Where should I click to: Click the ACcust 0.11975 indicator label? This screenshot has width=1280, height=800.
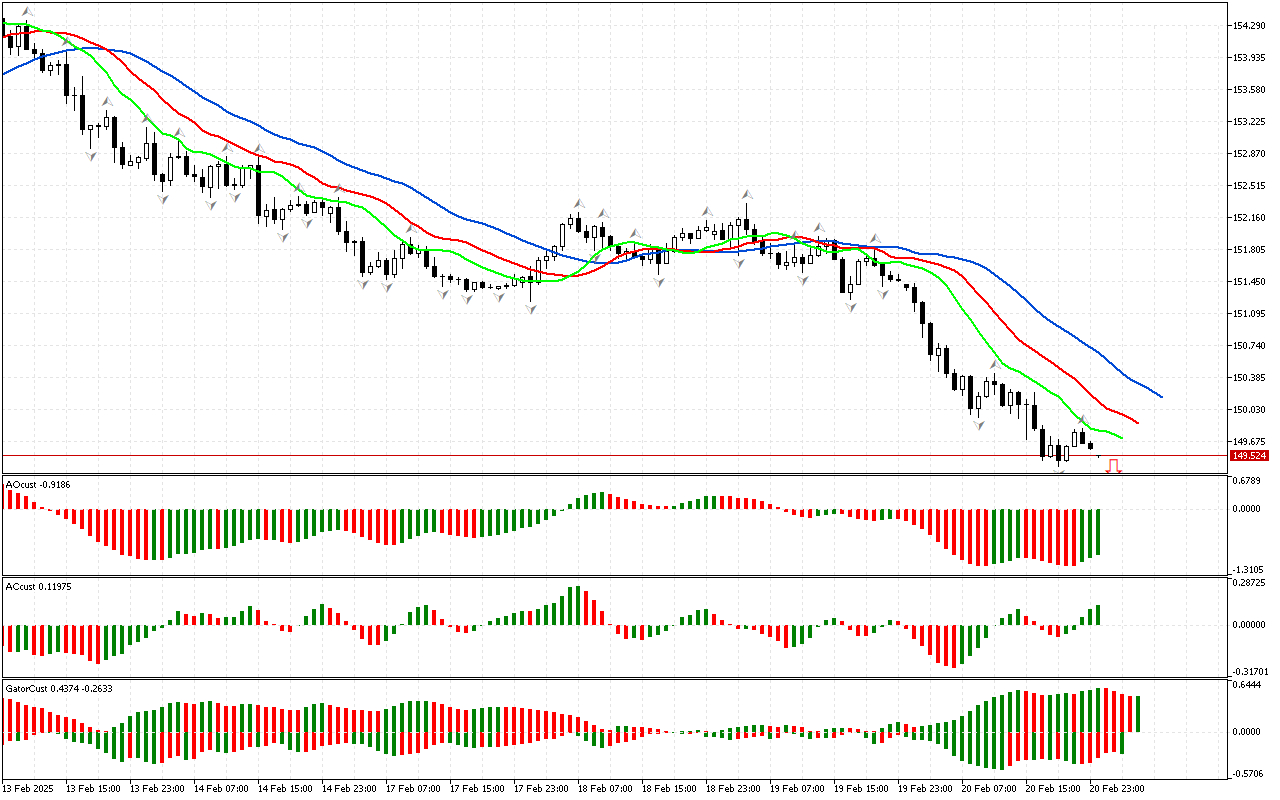(x=39, y=585)
